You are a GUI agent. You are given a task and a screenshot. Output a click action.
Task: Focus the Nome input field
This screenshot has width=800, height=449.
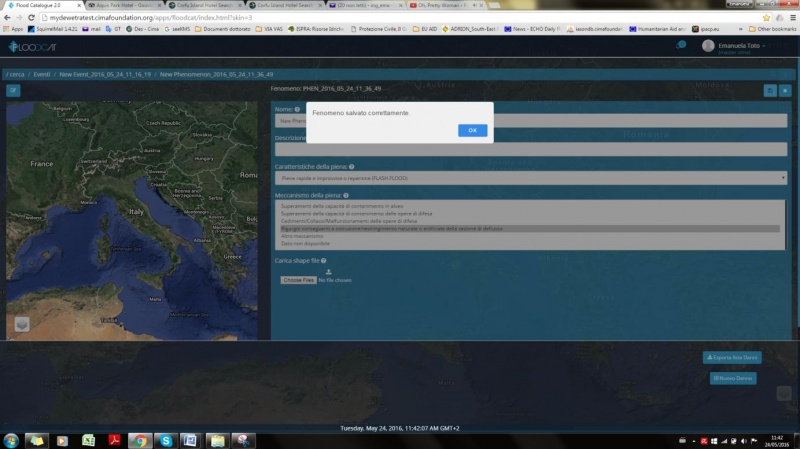click(x=531, y=121)
